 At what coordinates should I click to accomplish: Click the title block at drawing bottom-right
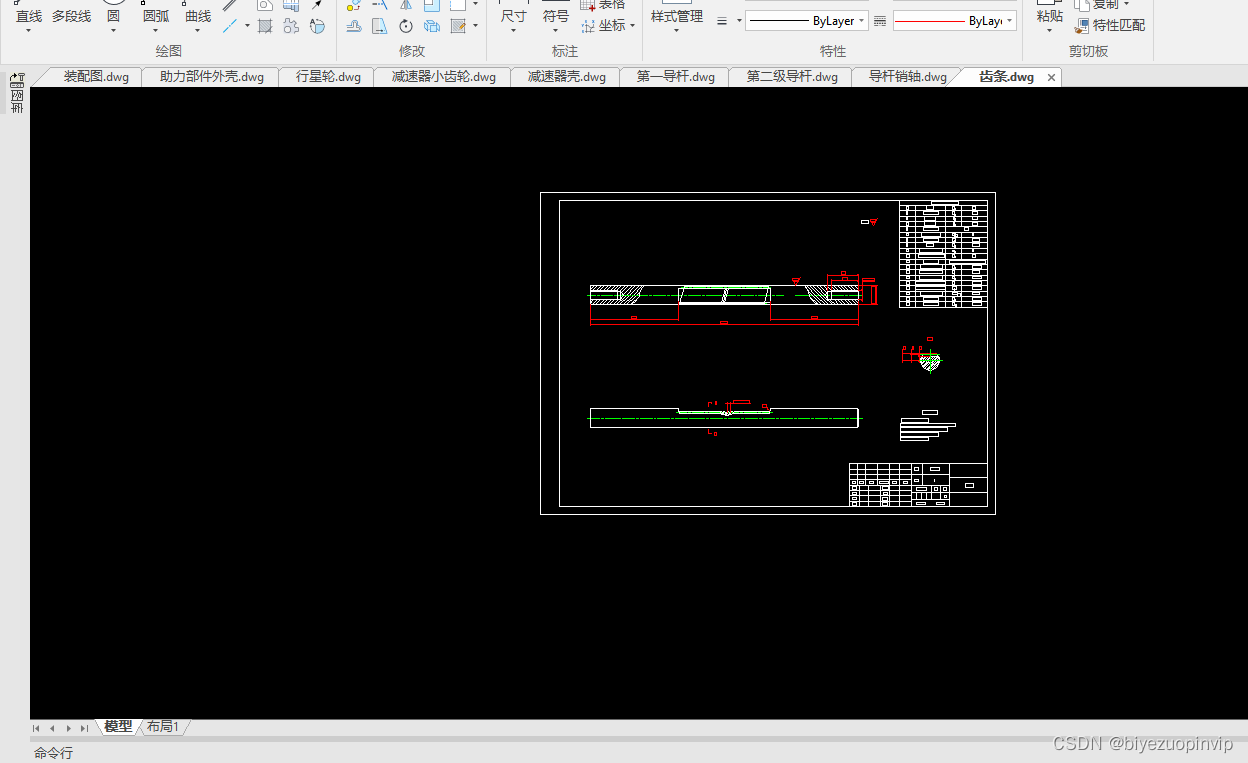click(x=918, y=484)
